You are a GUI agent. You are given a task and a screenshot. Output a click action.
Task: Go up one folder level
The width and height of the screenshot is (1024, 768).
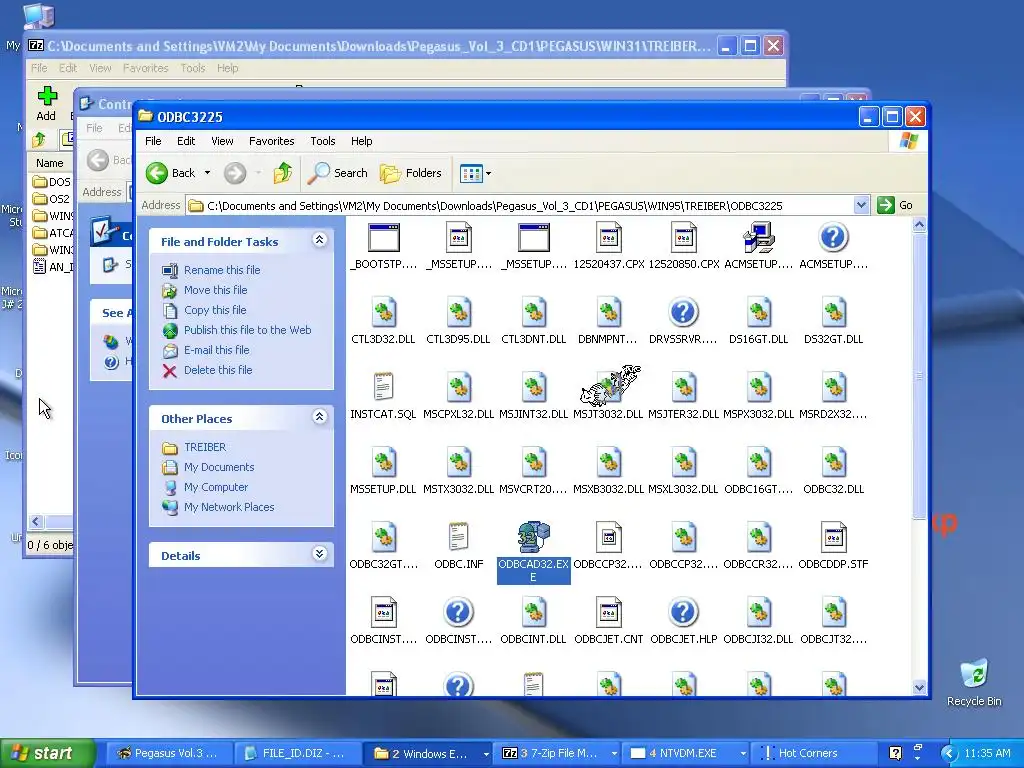coord(282,173)
